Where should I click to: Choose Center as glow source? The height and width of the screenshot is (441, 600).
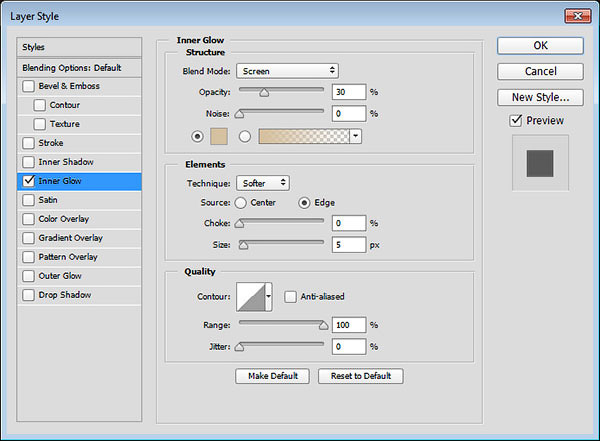pos(240,203)
